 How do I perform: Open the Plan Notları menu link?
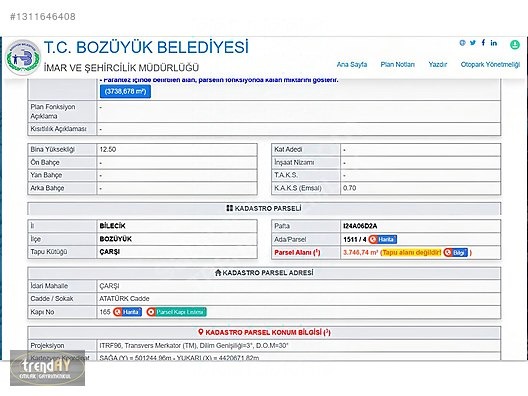pos(398,64)
